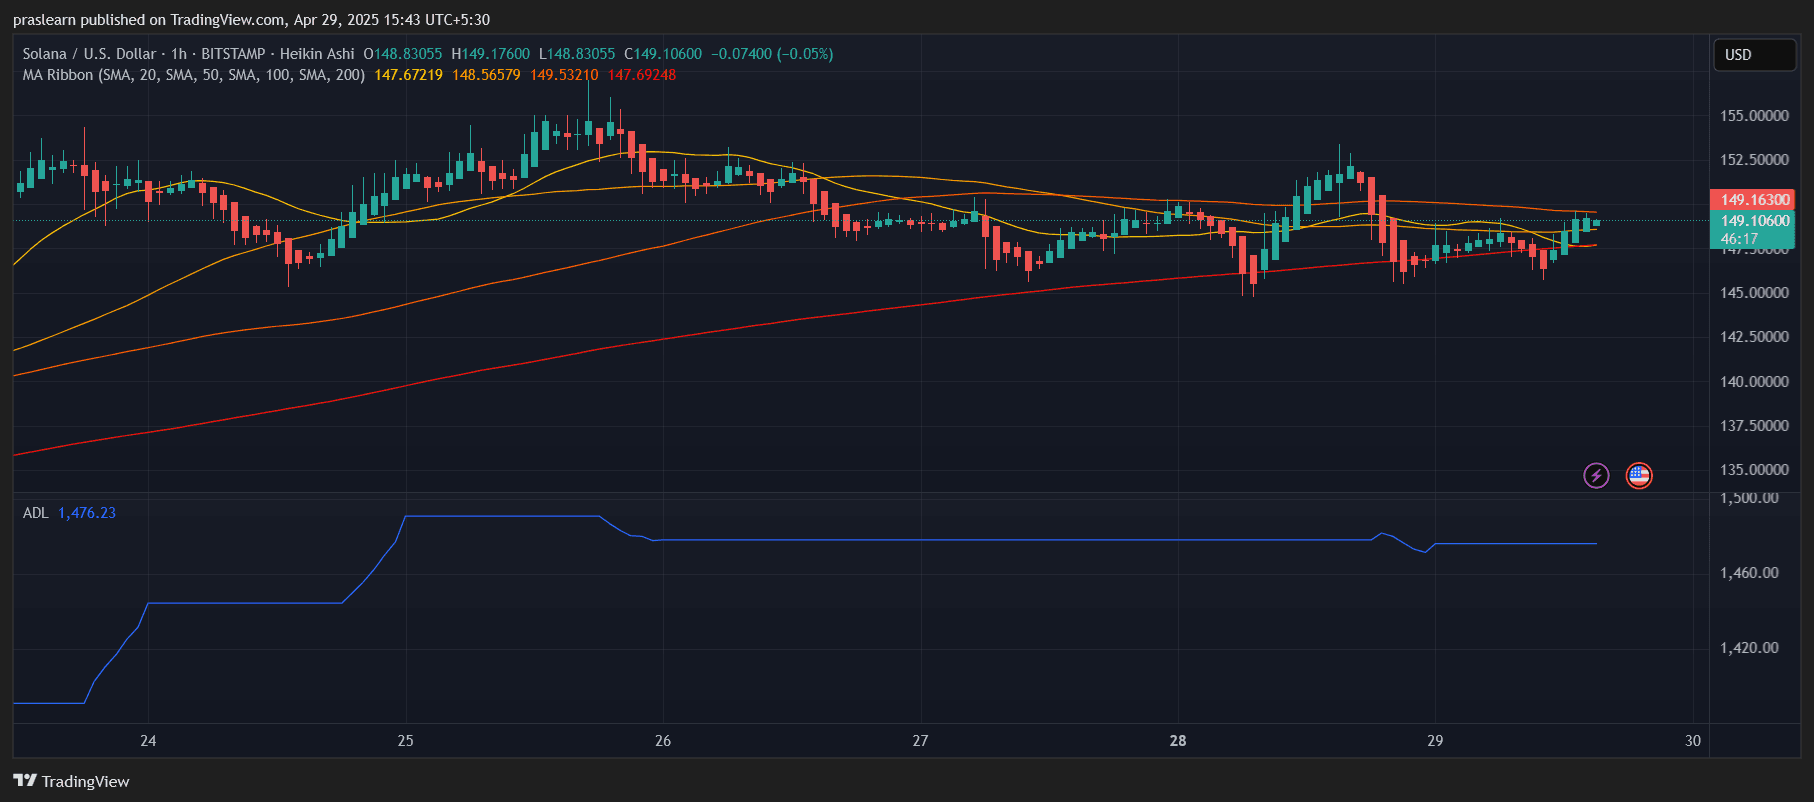Screen dimensions: 1814x802
Task: Click the Solana / U.S. Dollar symbol title
Action: 89,54
